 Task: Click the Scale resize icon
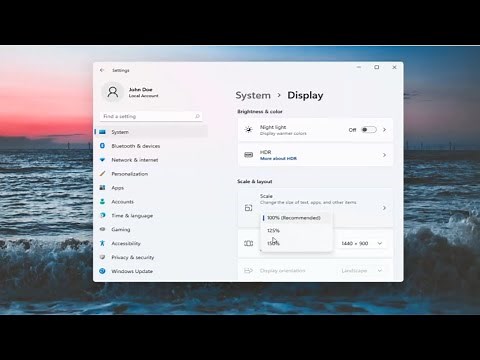[248, 208]
